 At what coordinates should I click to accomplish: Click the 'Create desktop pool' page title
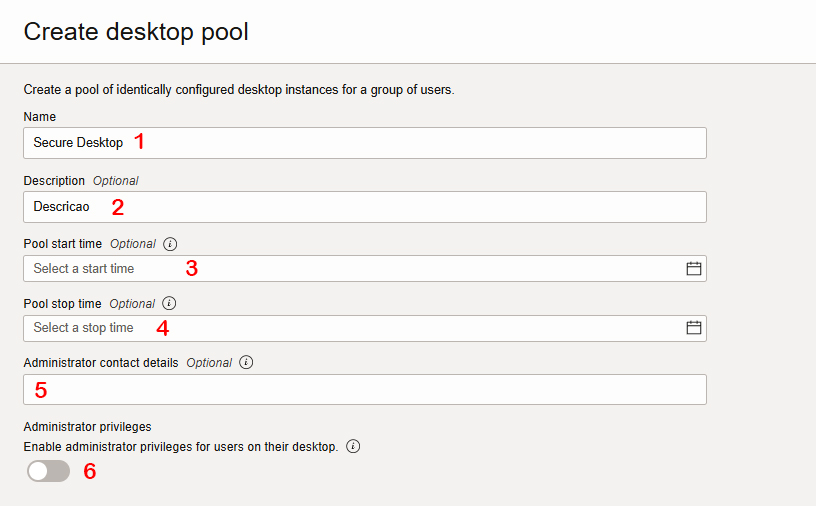[x=136, y=32]
